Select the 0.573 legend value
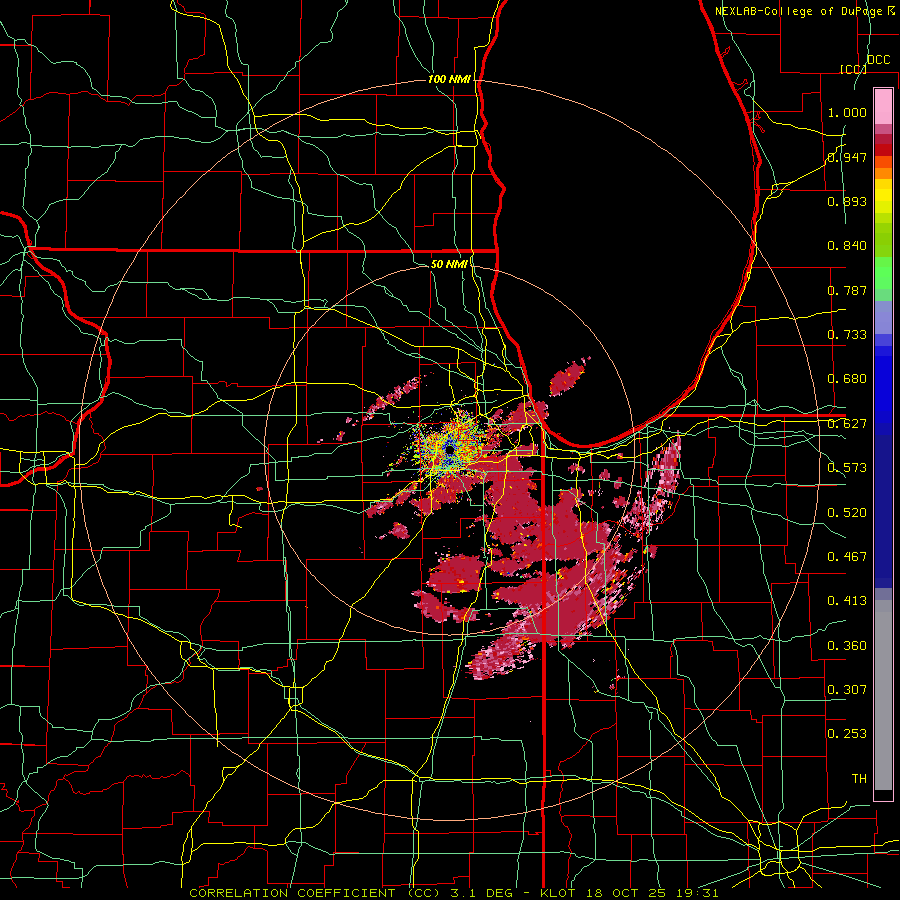 pos(847,468)
